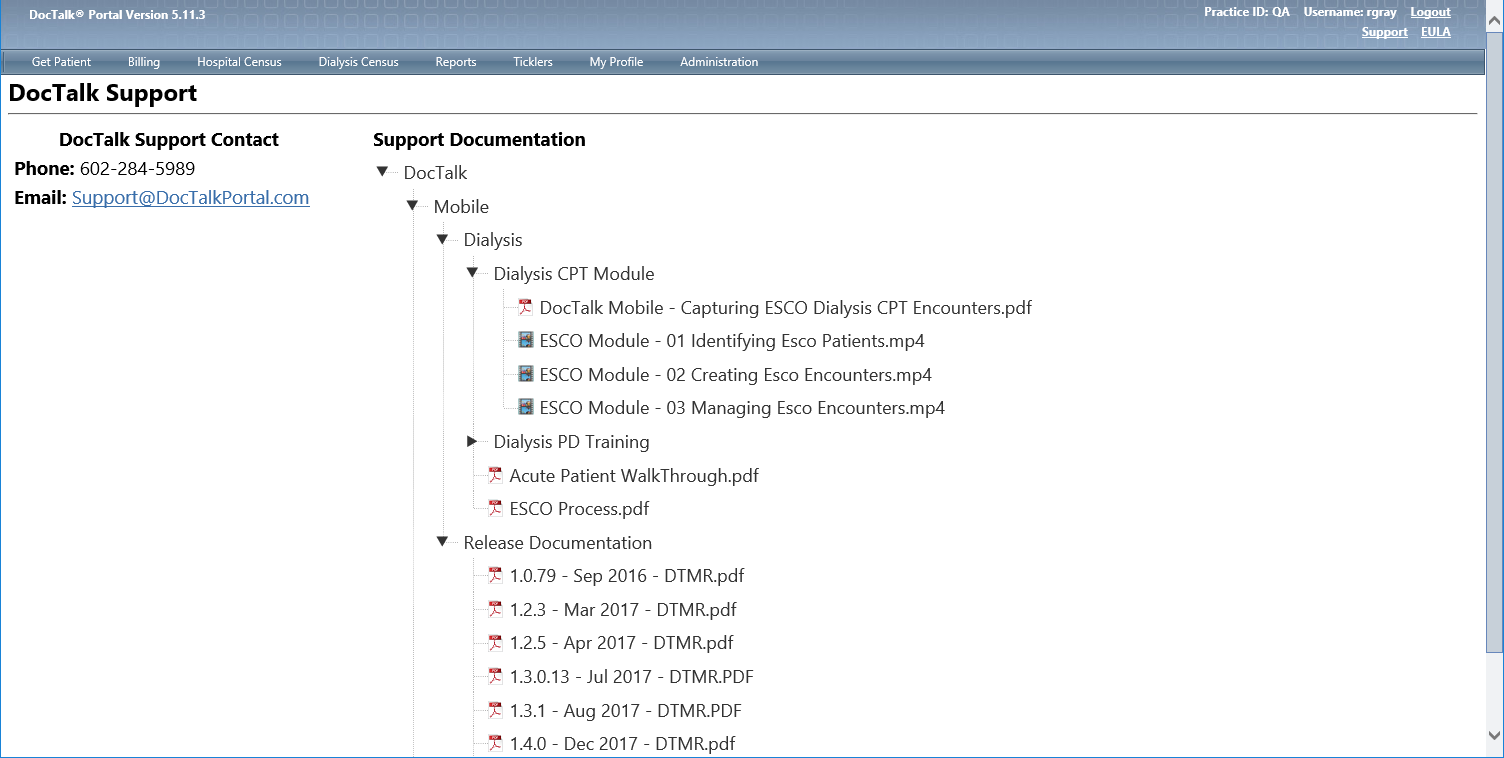The image size is (1504, 758).
Task: Expand the Dialysis PD Training folder
Action: click(x=472, y=441)
